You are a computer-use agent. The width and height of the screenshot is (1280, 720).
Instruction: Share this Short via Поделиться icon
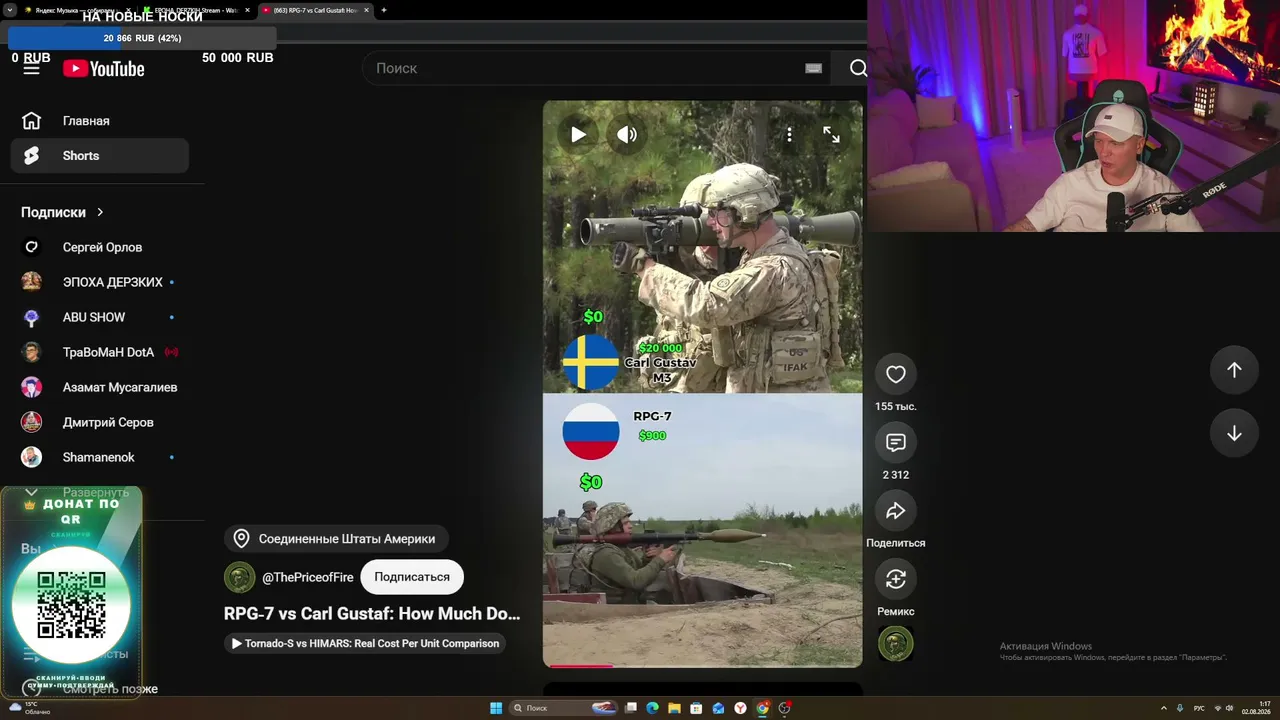[896, 511]
